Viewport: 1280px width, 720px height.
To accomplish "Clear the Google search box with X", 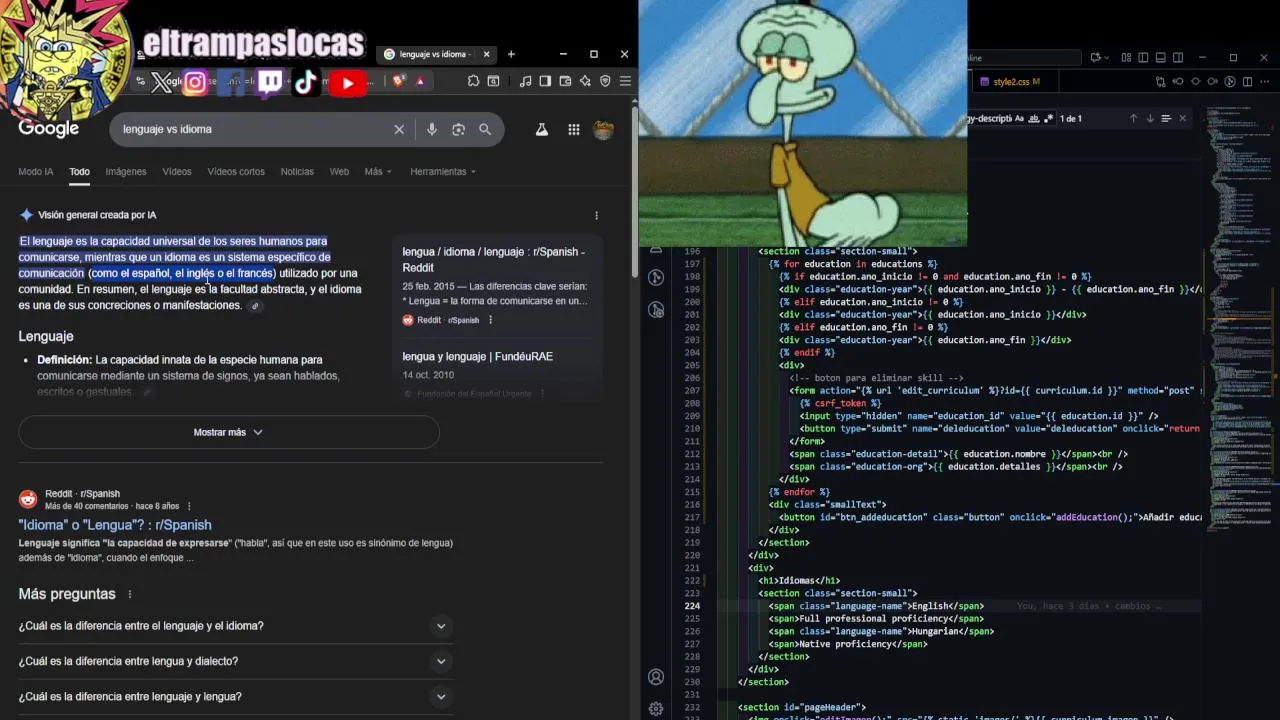I will [399, 129].
